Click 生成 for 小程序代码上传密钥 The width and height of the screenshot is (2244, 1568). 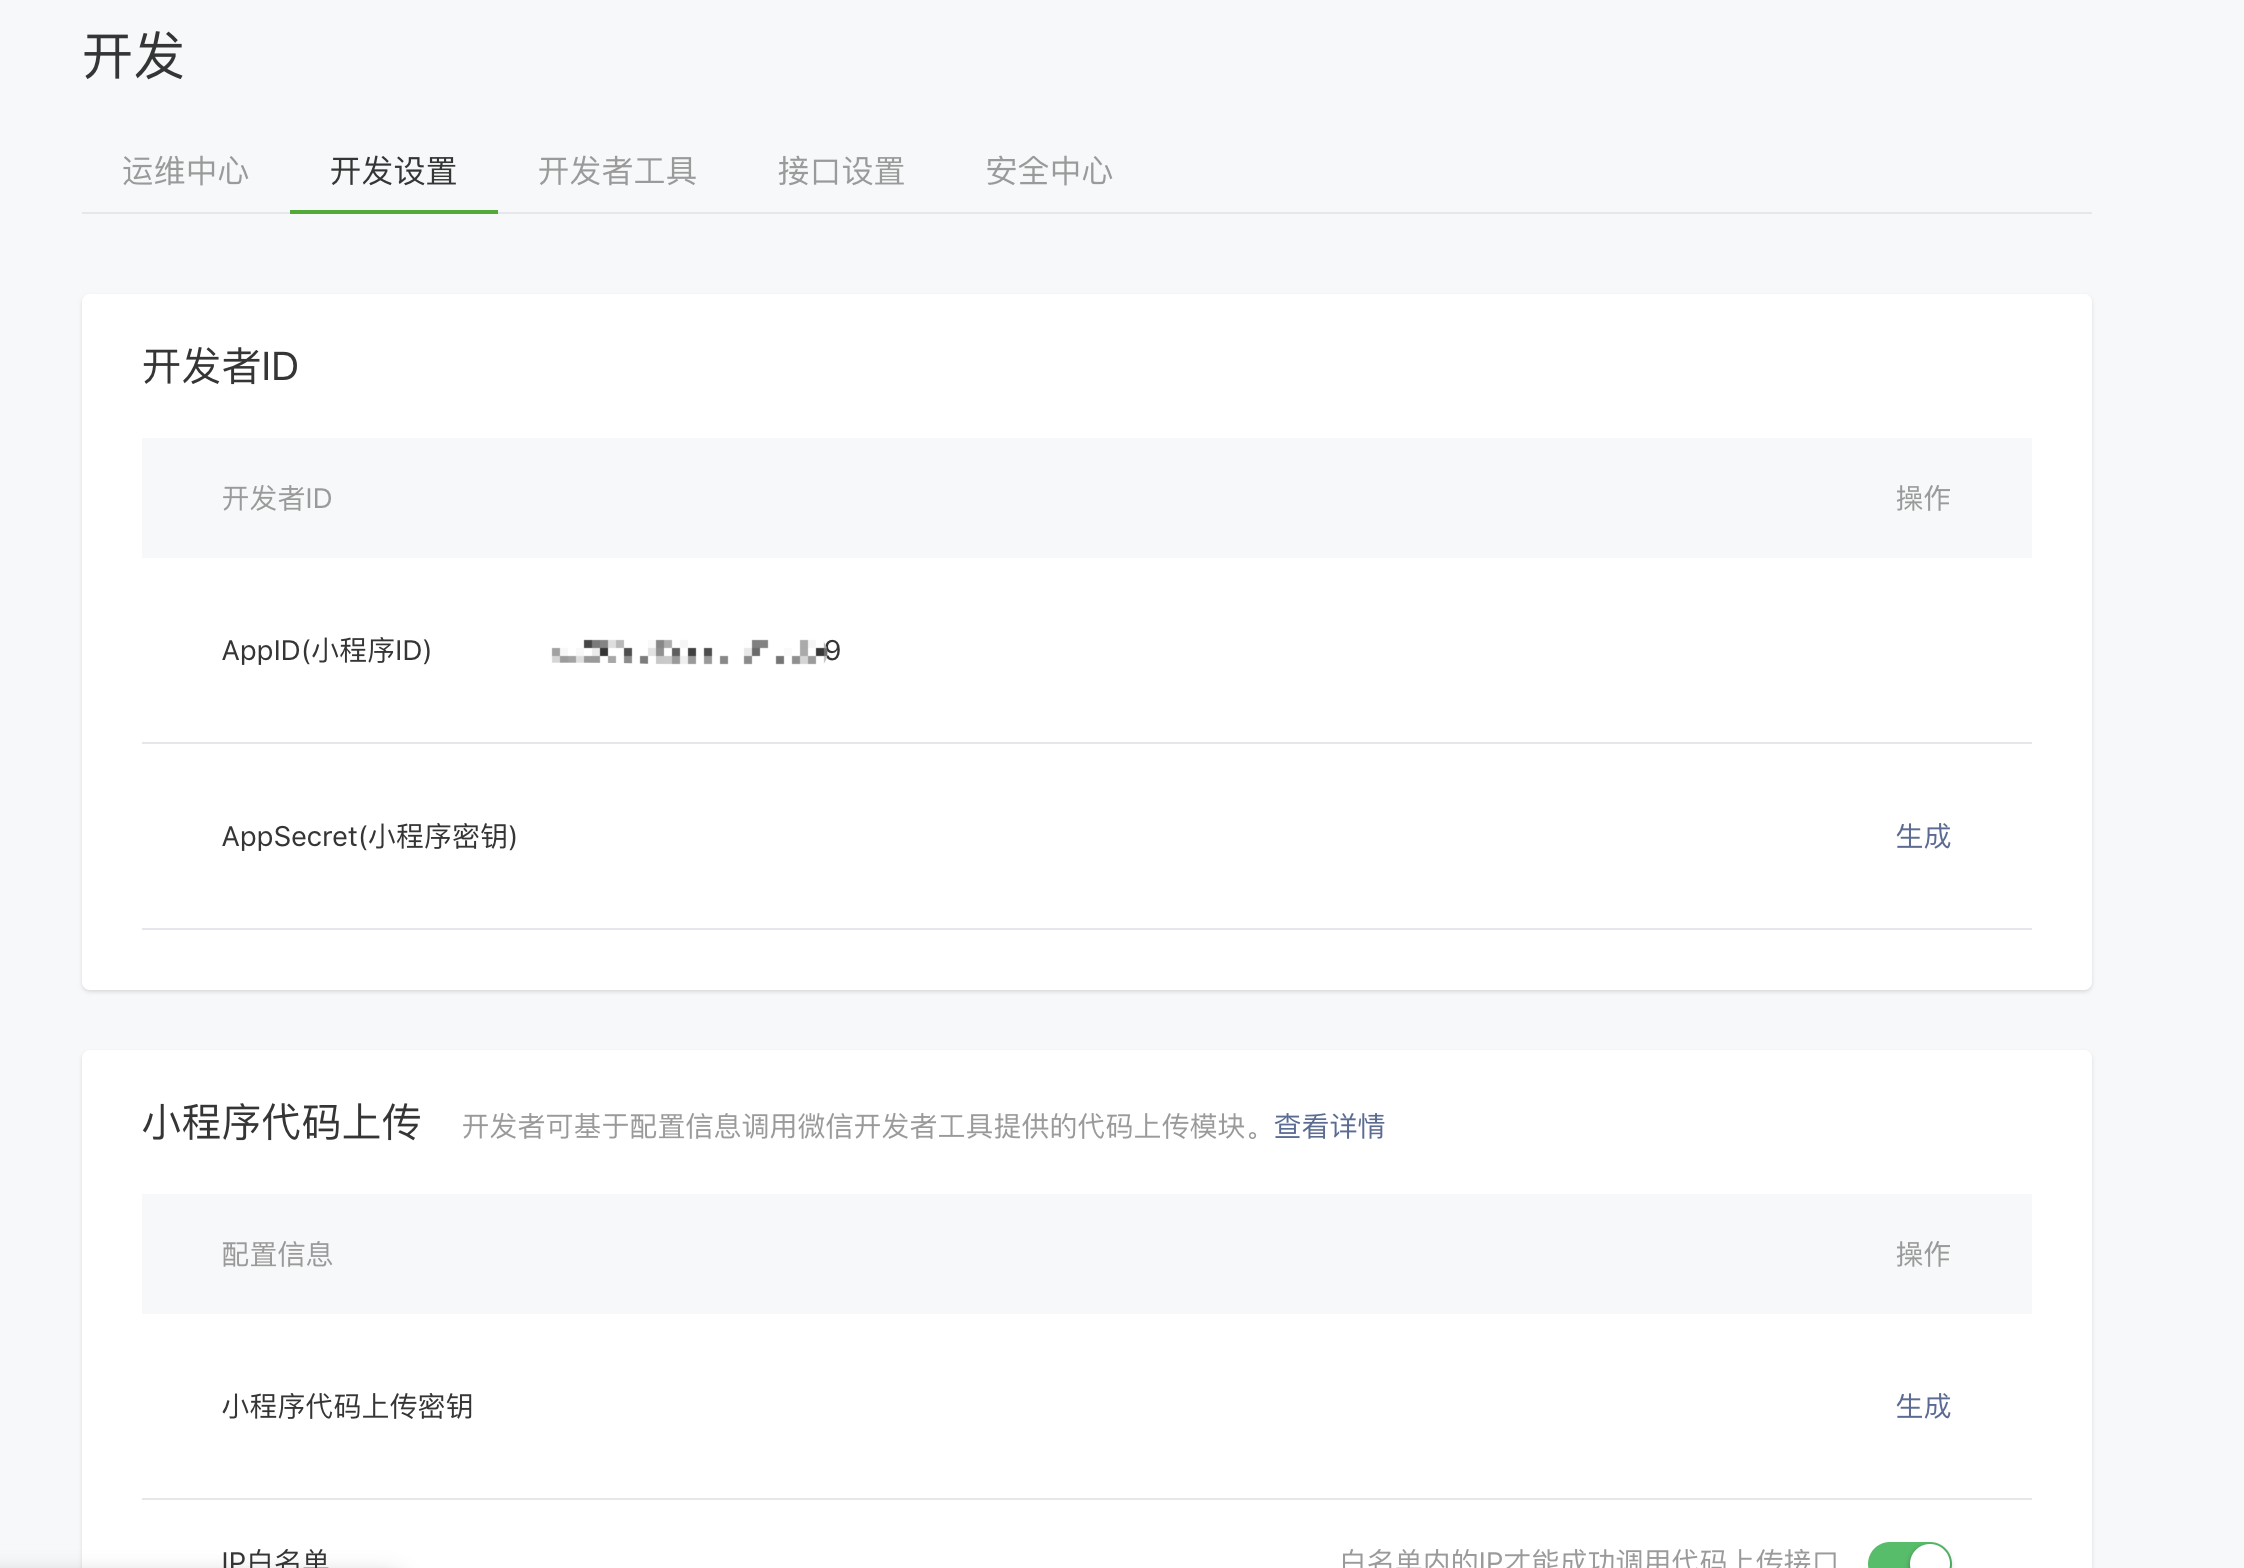[x=1922, y=1406]
